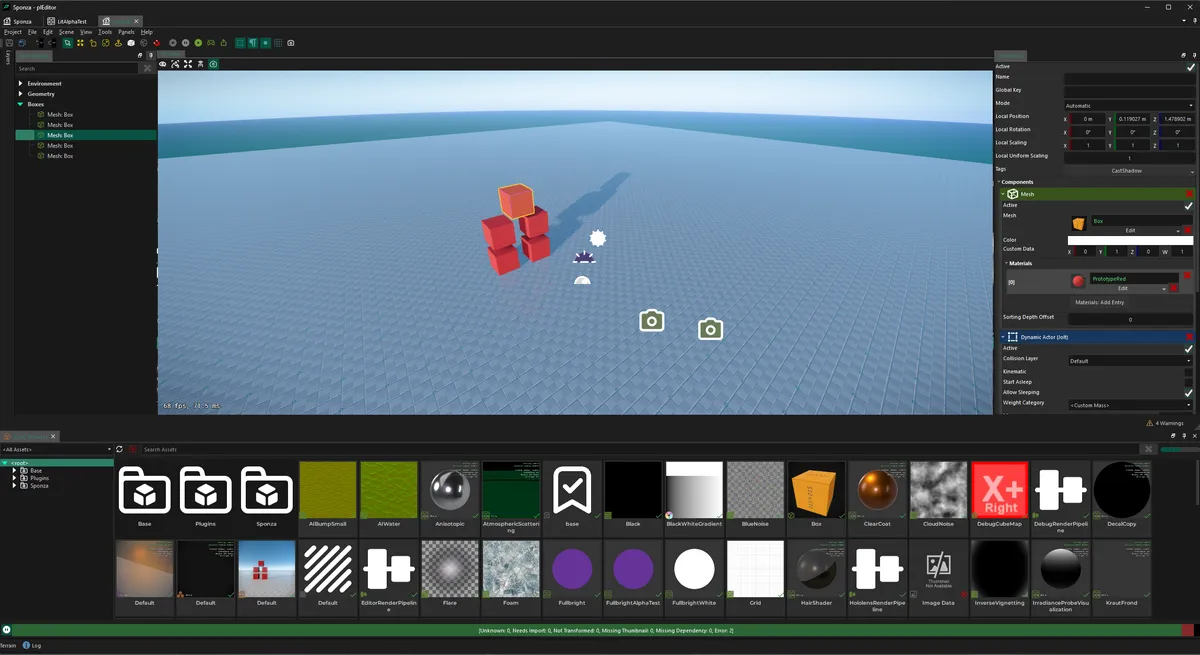Expand the Geometry tree node

coord(20,93)
